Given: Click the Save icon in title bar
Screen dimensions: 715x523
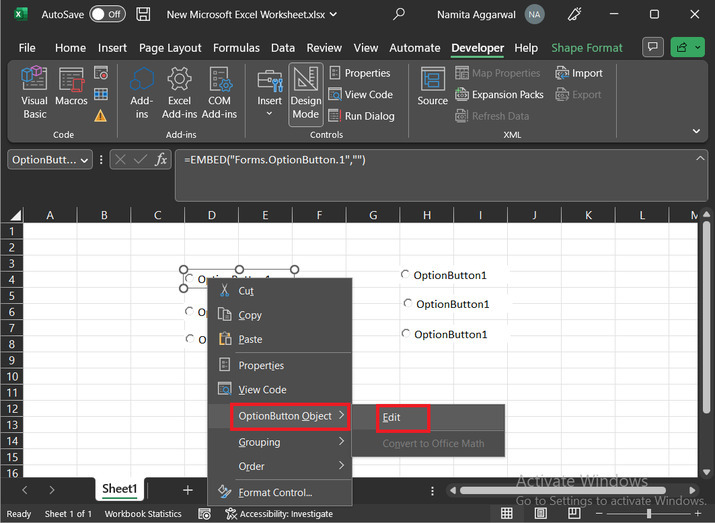Looking at the screenshot, I should point(144,15).
